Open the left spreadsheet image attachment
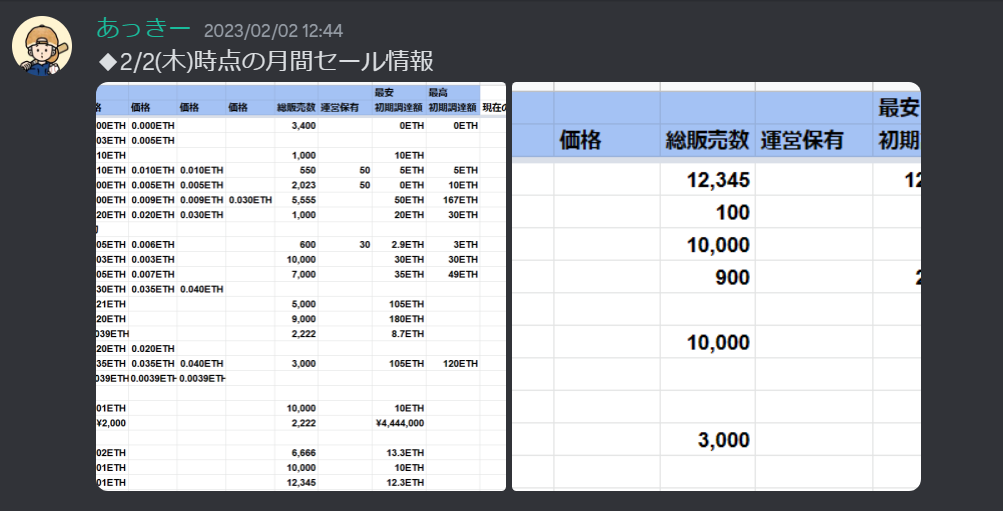 [301, 287]
